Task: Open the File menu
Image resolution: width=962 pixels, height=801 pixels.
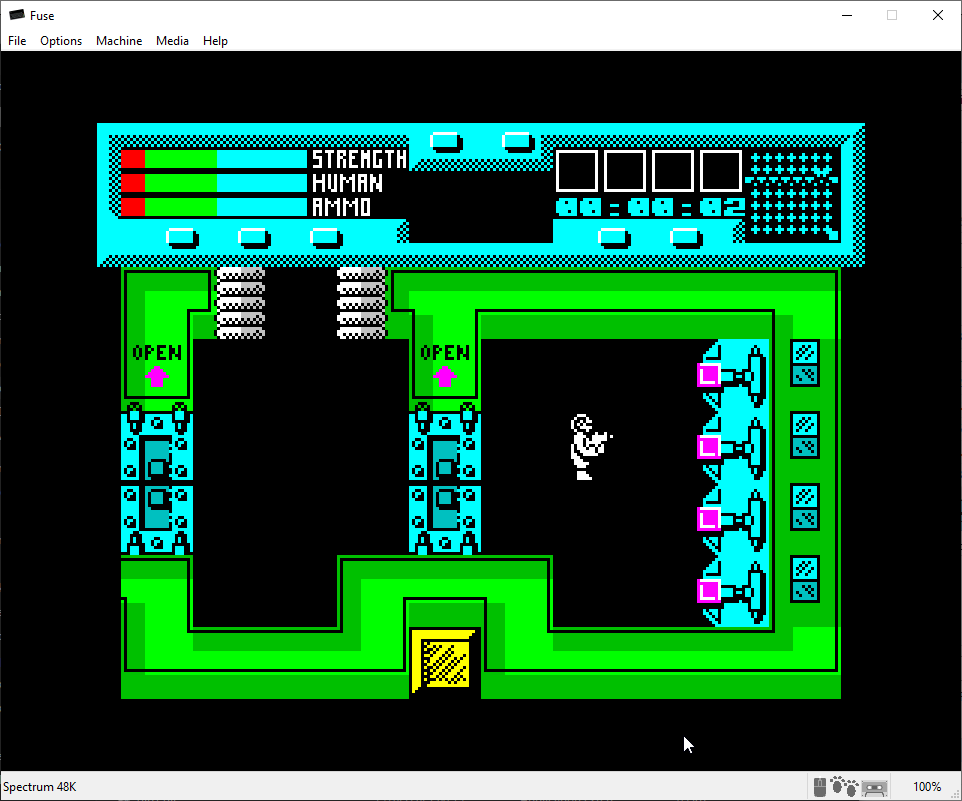Action: point(17,40)
